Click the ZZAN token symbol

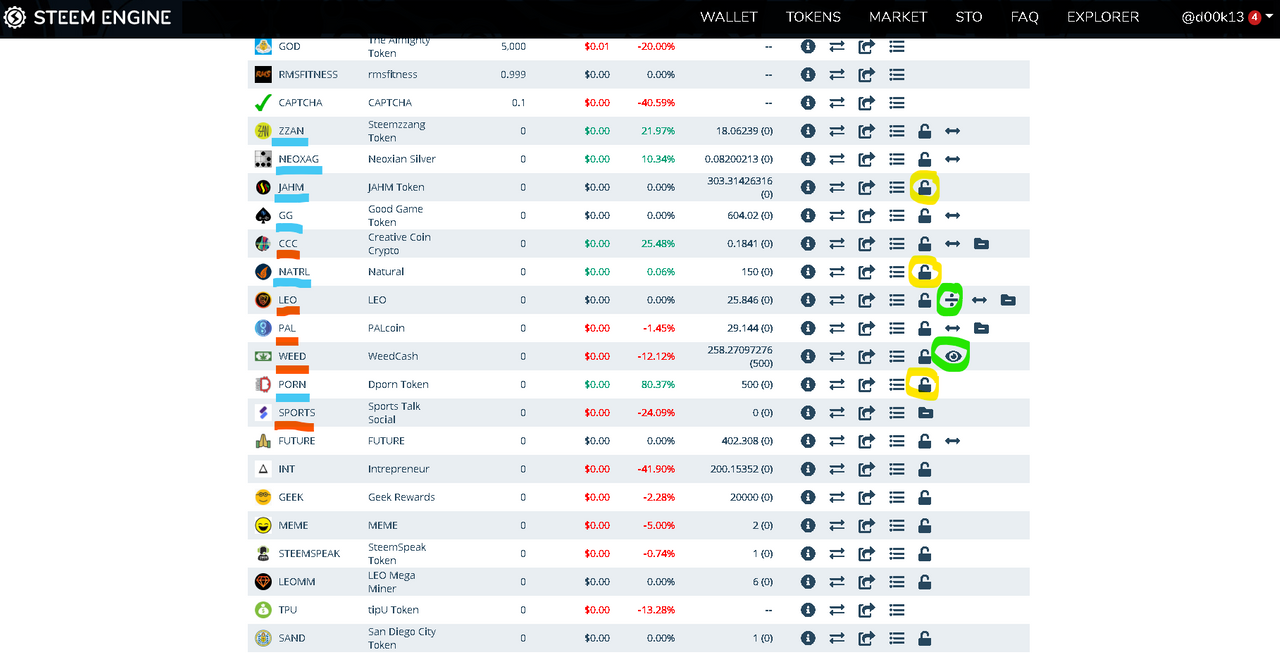point(291,131)
